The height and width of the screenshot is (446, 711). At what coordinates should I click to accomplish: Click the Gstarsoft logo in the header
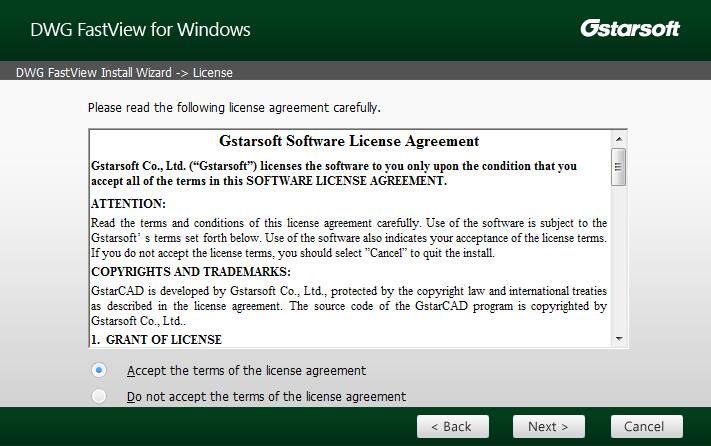629,28
